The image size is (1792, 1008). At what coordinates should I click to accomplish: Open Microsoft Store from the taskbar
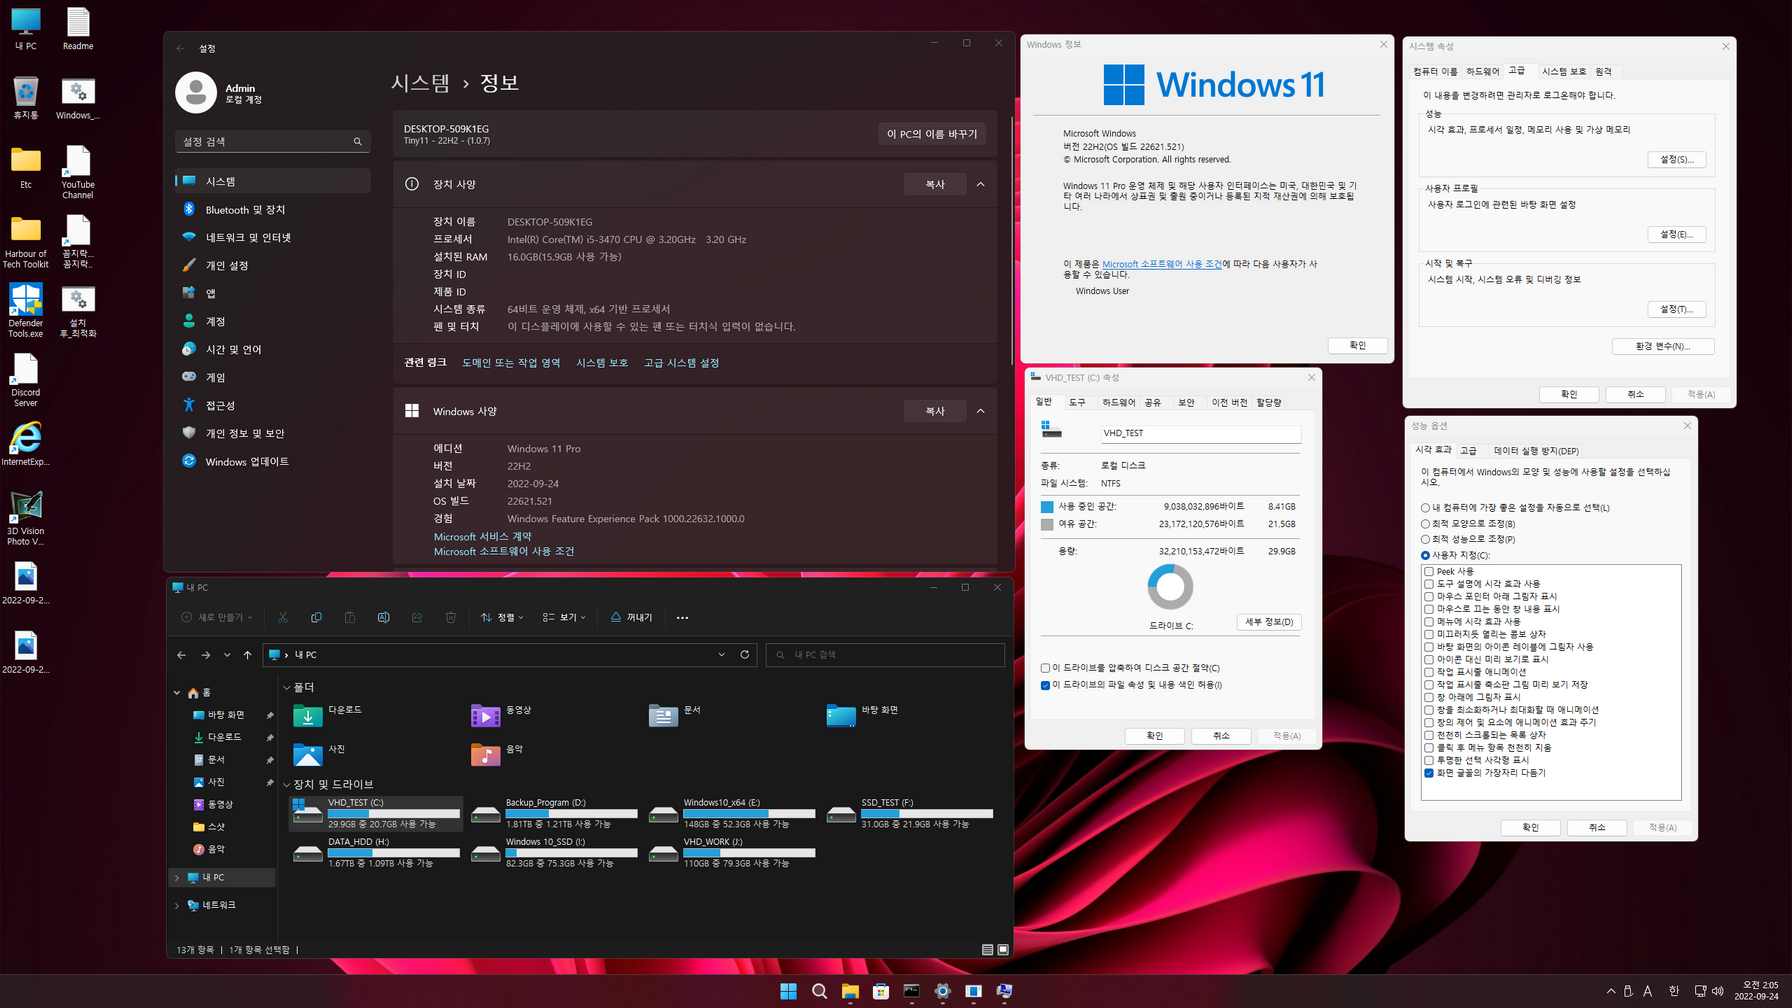[x=881, y=991]
